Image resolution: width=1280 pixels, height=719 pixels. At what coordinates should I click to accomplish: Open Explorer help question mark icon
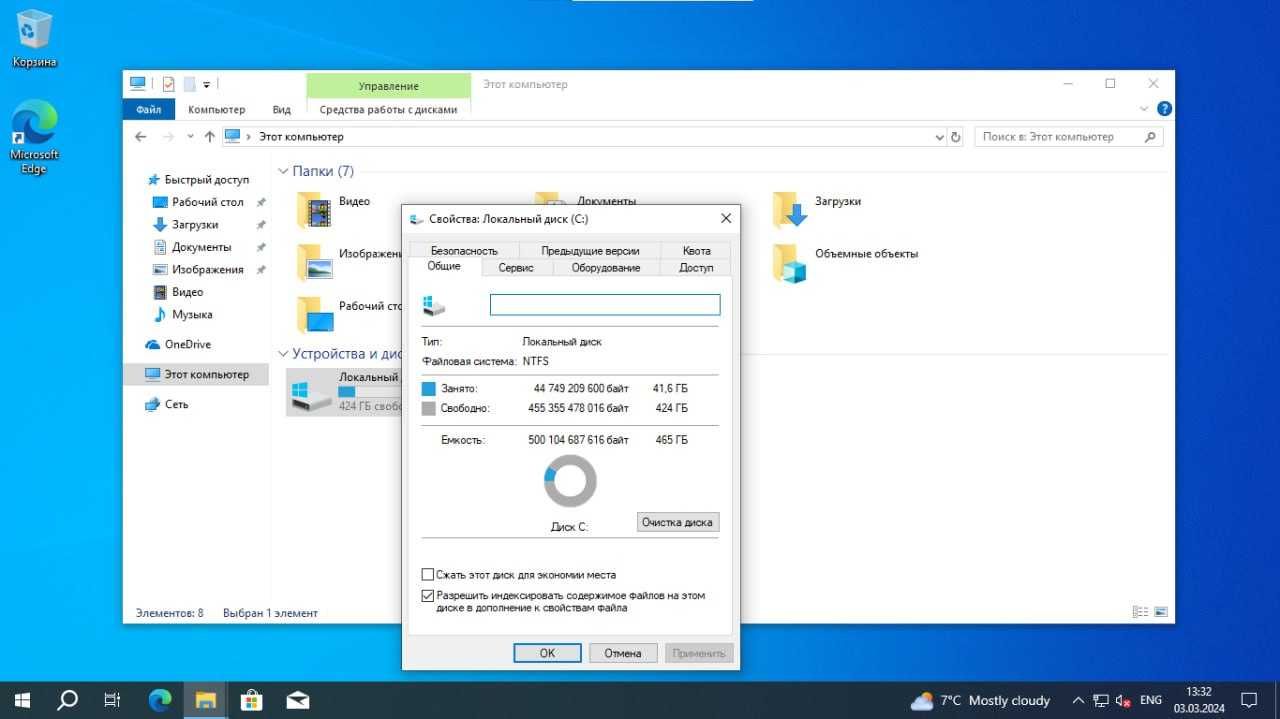pos(1164,109)
